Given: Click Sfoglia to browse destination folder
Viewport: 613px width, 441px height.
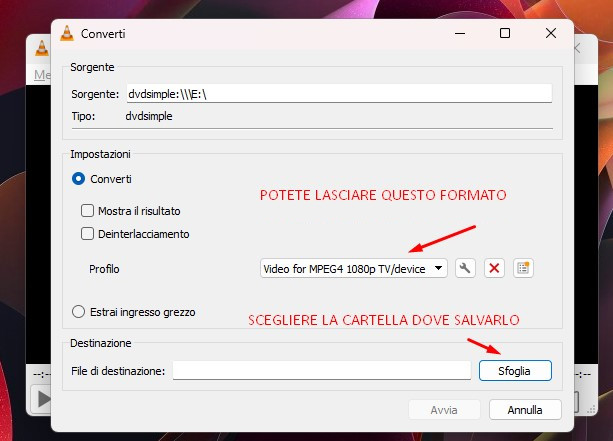Looking at the screenshot, I should coord(515,370).
